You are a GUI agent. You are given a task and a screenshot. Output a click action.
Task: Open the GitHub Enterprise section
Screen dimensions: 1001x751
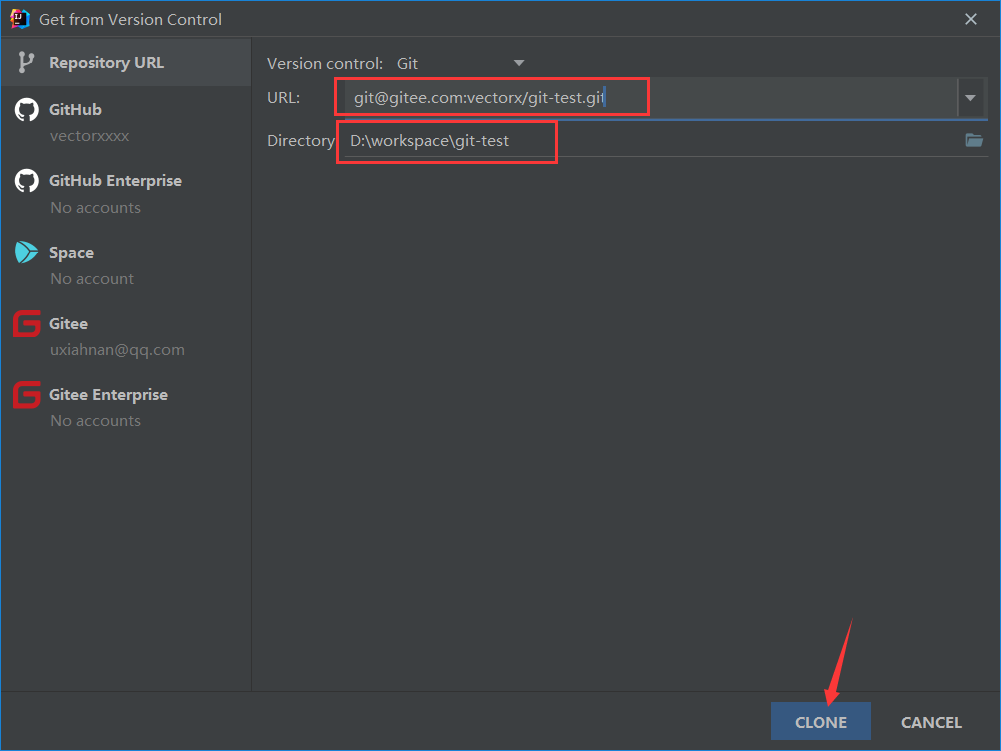coord(126,193)
